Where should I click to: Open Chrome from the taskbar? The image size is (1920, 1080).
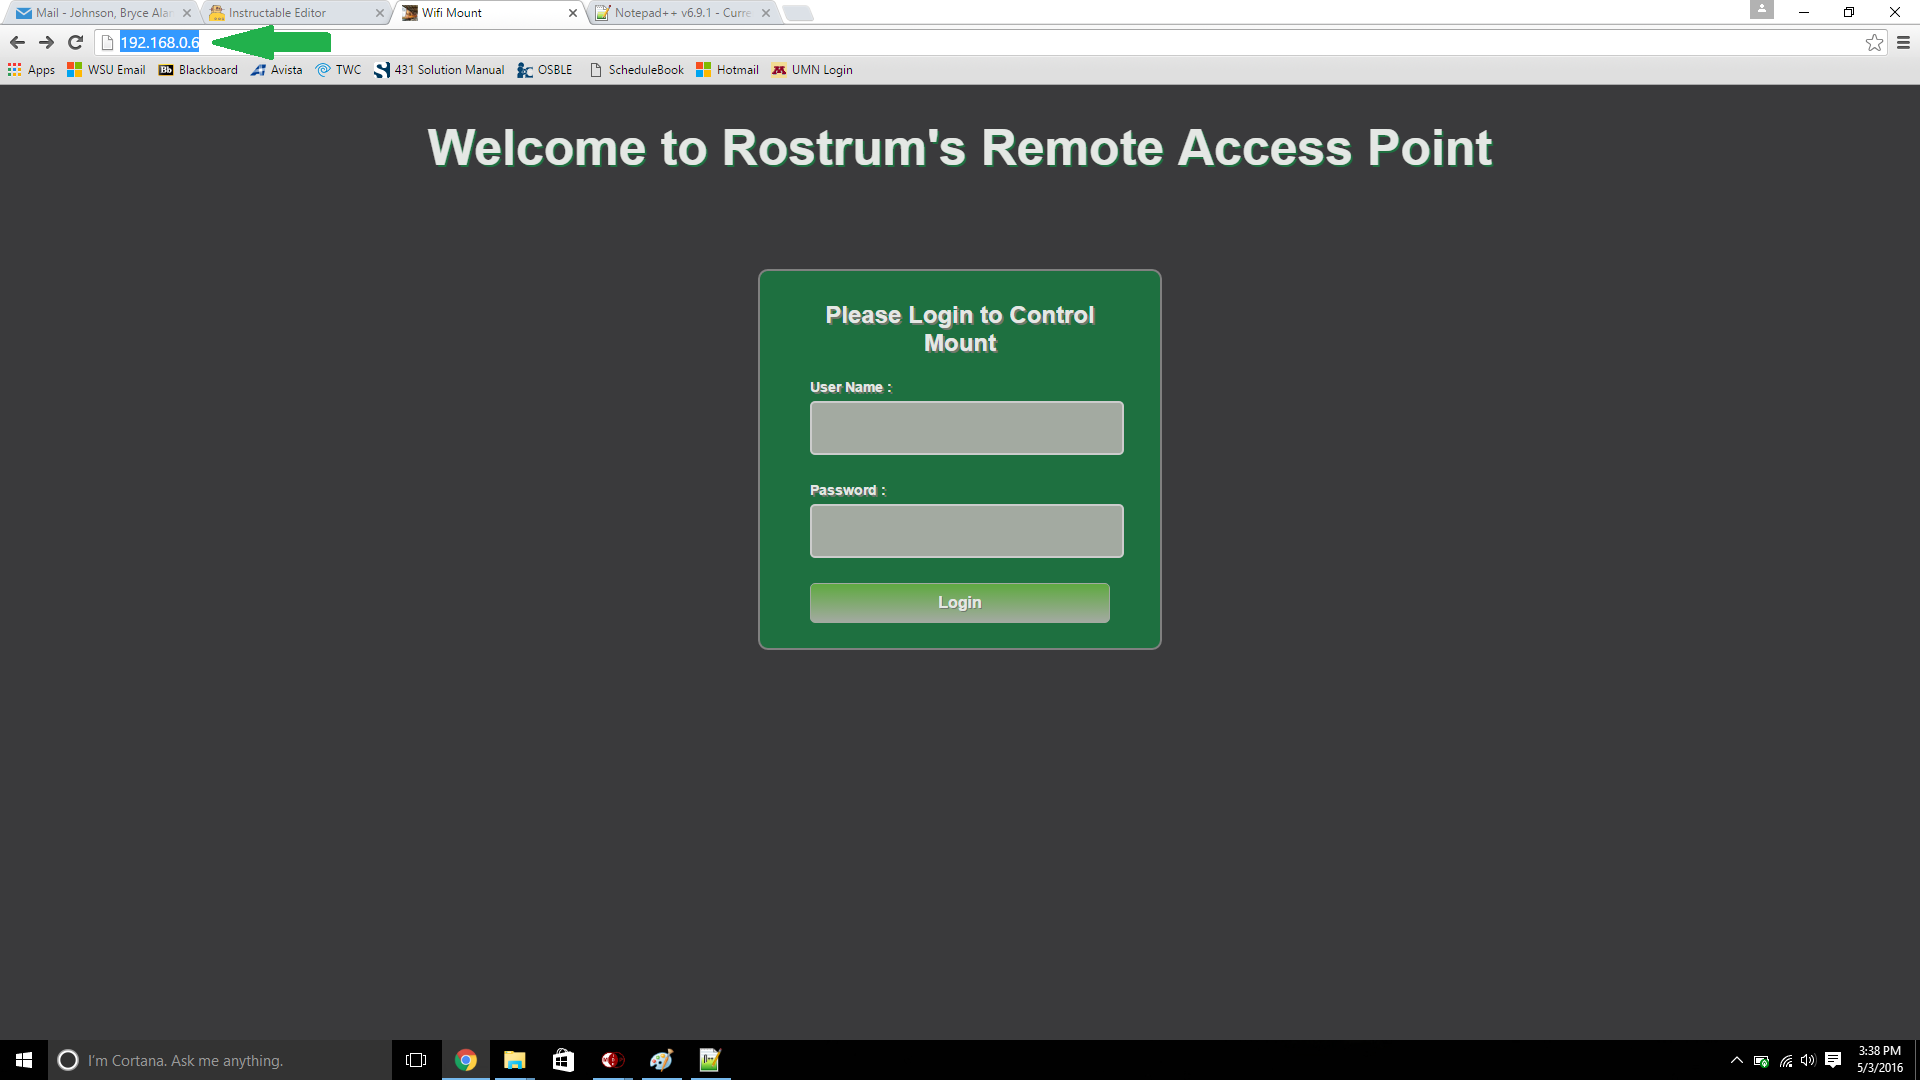(x=466, y=1060)
